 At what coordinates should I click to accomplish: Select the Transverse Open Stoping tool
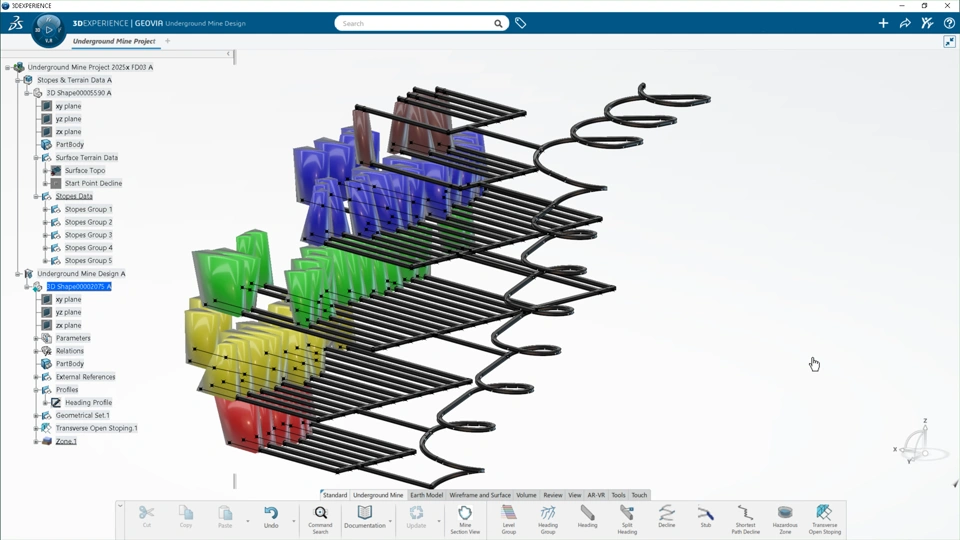tap(825, 519)
